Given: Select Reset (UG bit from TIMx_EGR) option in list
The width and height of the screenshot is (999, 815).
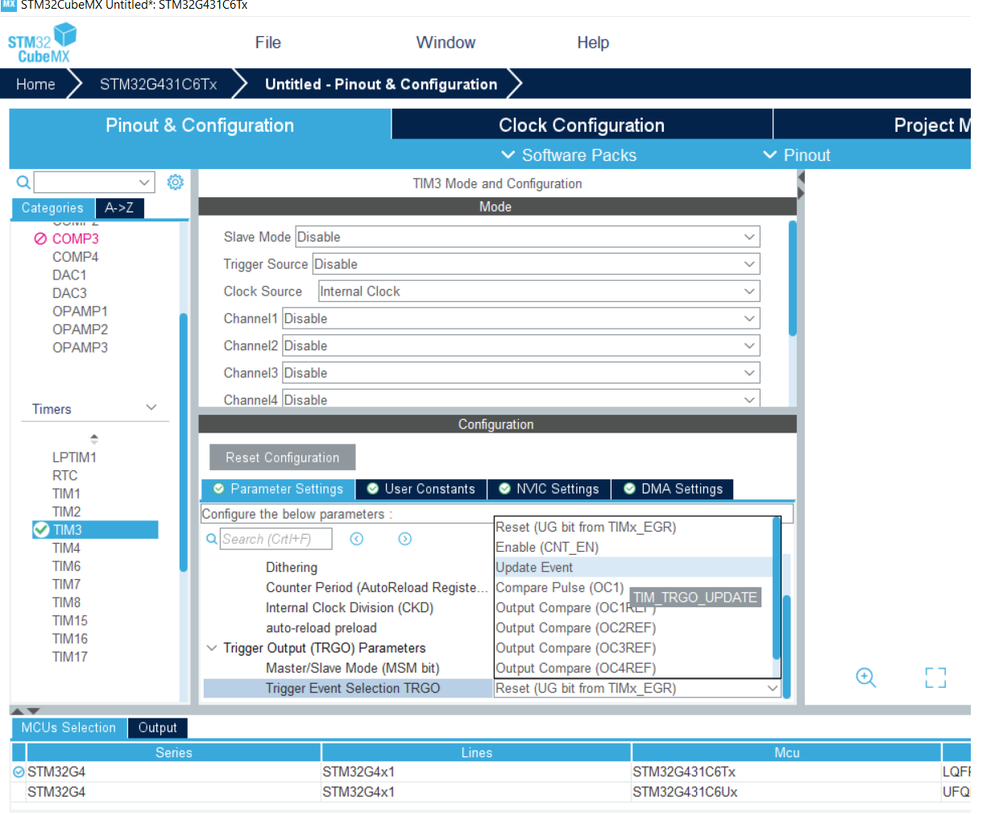Looking at the screenshot, I should tap(633, 528).
